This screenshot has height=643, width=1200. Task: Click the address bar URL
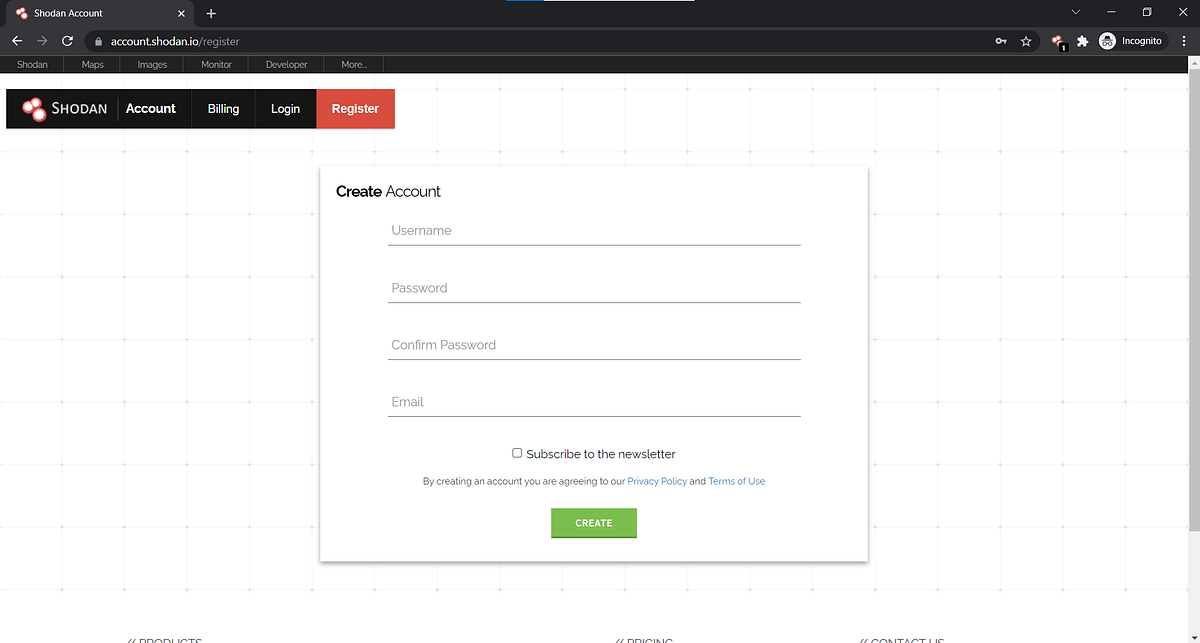pos(175,42)
